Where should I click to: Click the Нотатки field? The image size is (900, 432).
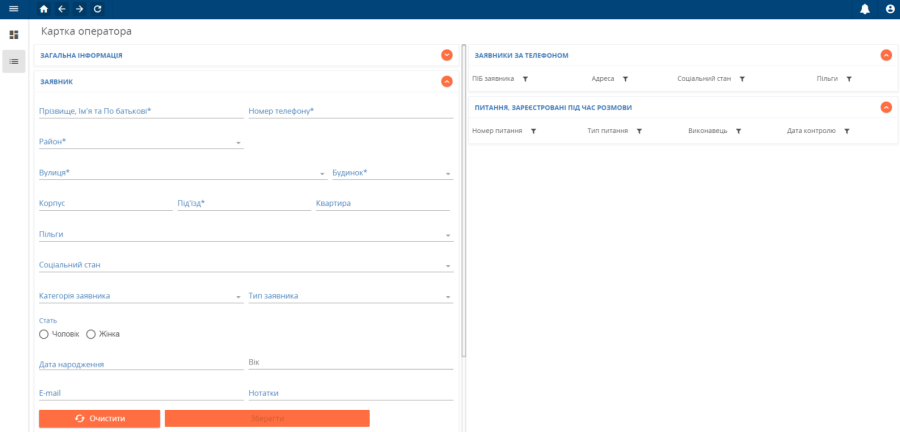351,394
